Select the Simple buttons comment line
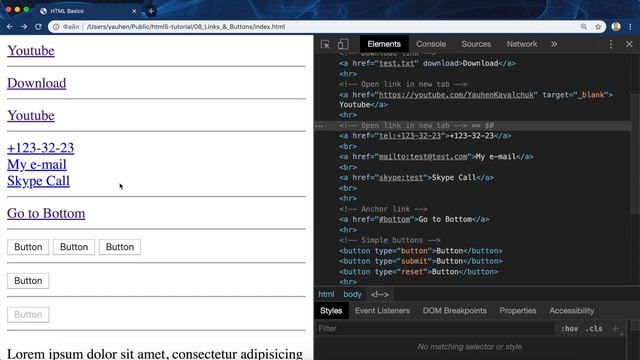 tap(390, 240)
